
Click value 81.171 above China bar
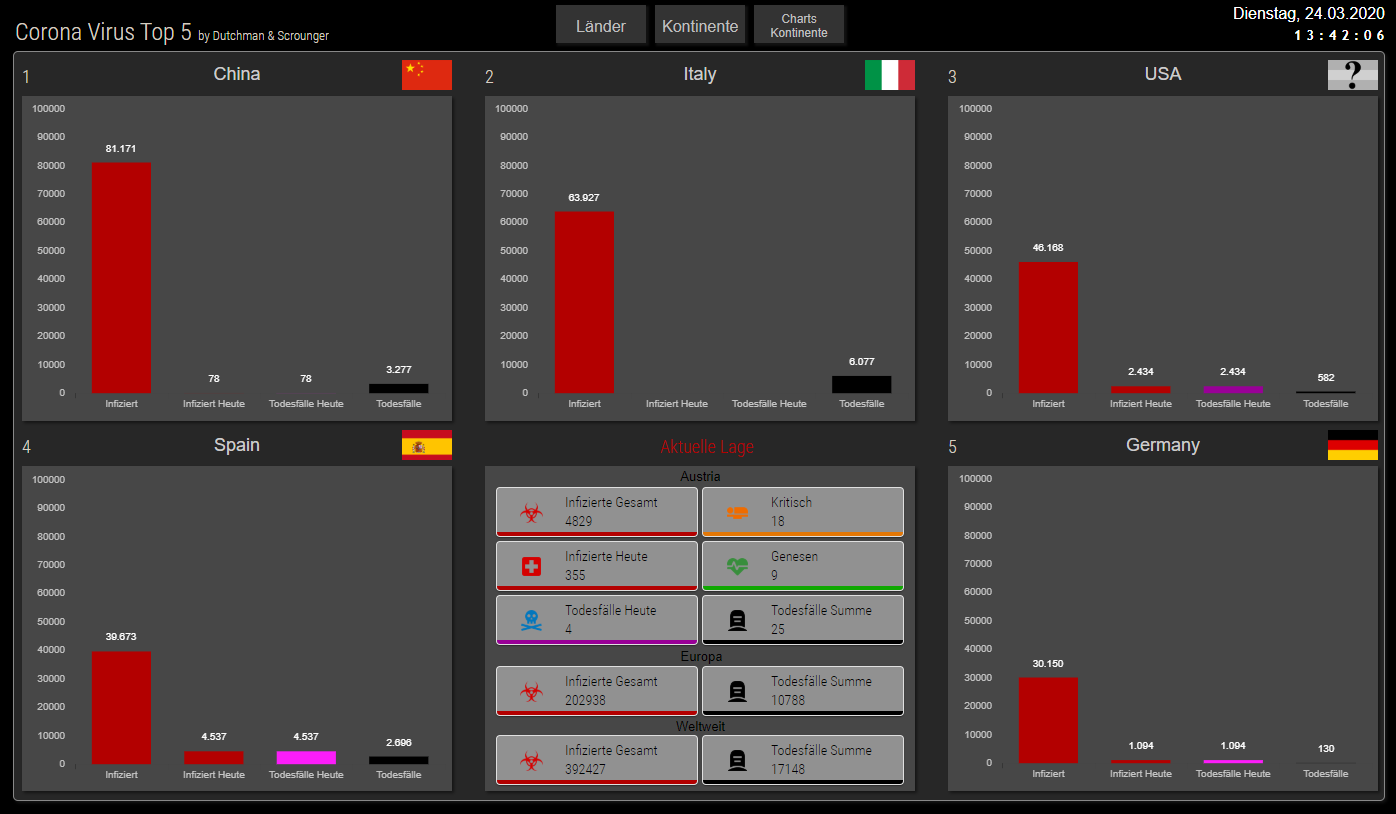point(121,149)
